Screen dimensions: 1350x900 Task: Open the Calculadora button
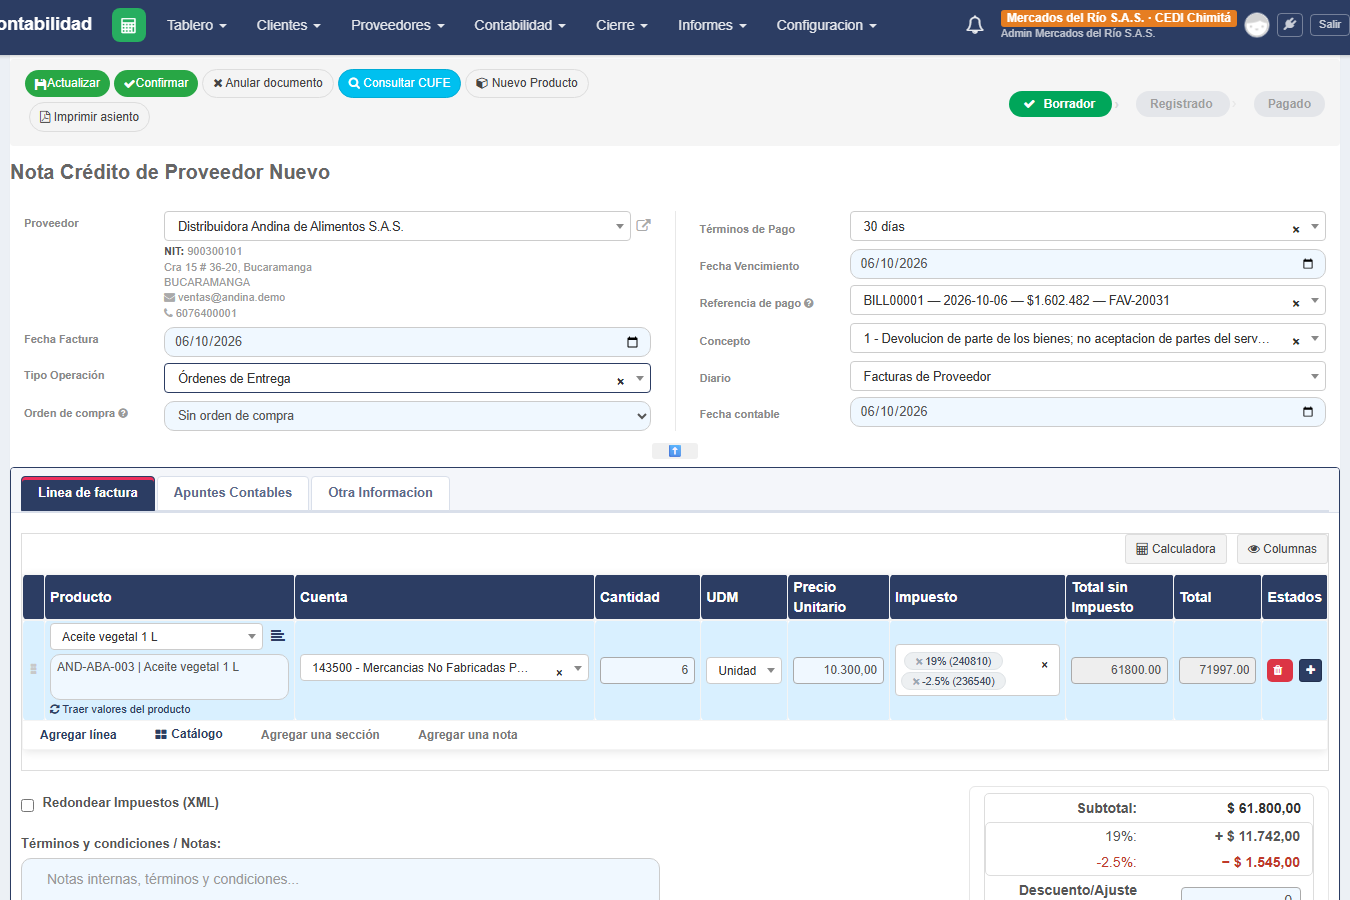pos(1176,549)
